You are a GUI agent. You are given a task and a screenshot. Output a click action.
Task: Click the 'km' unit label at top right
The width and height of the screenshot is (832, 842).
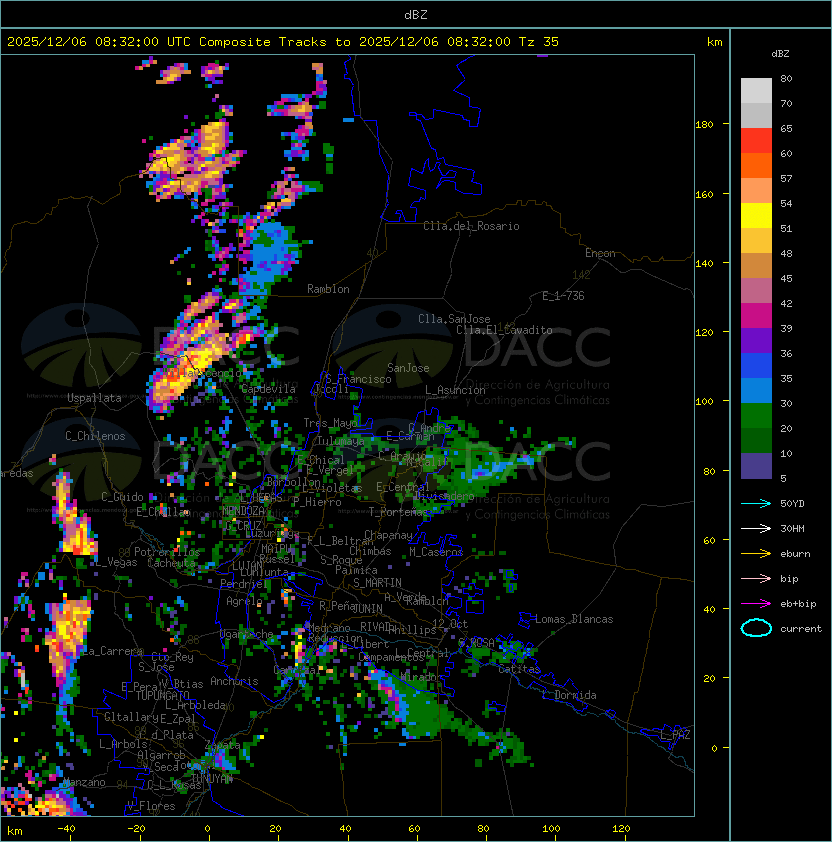[714, 42]
